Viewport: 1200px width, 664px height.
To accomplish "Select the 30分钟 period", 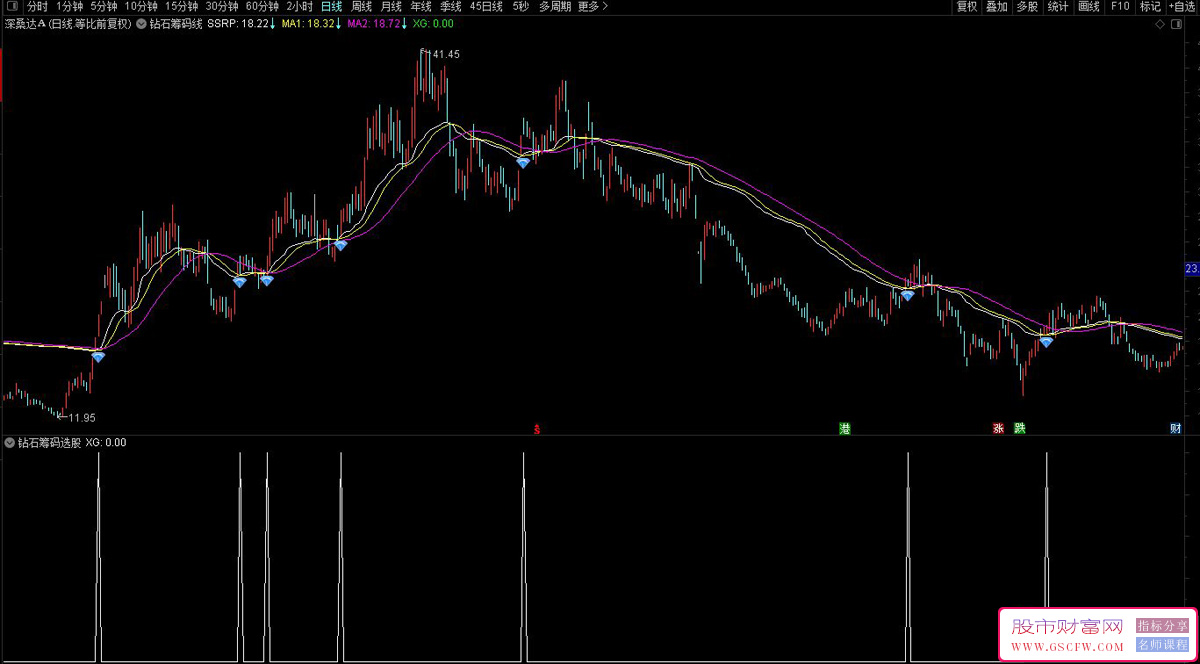I will tap(222, 6).
